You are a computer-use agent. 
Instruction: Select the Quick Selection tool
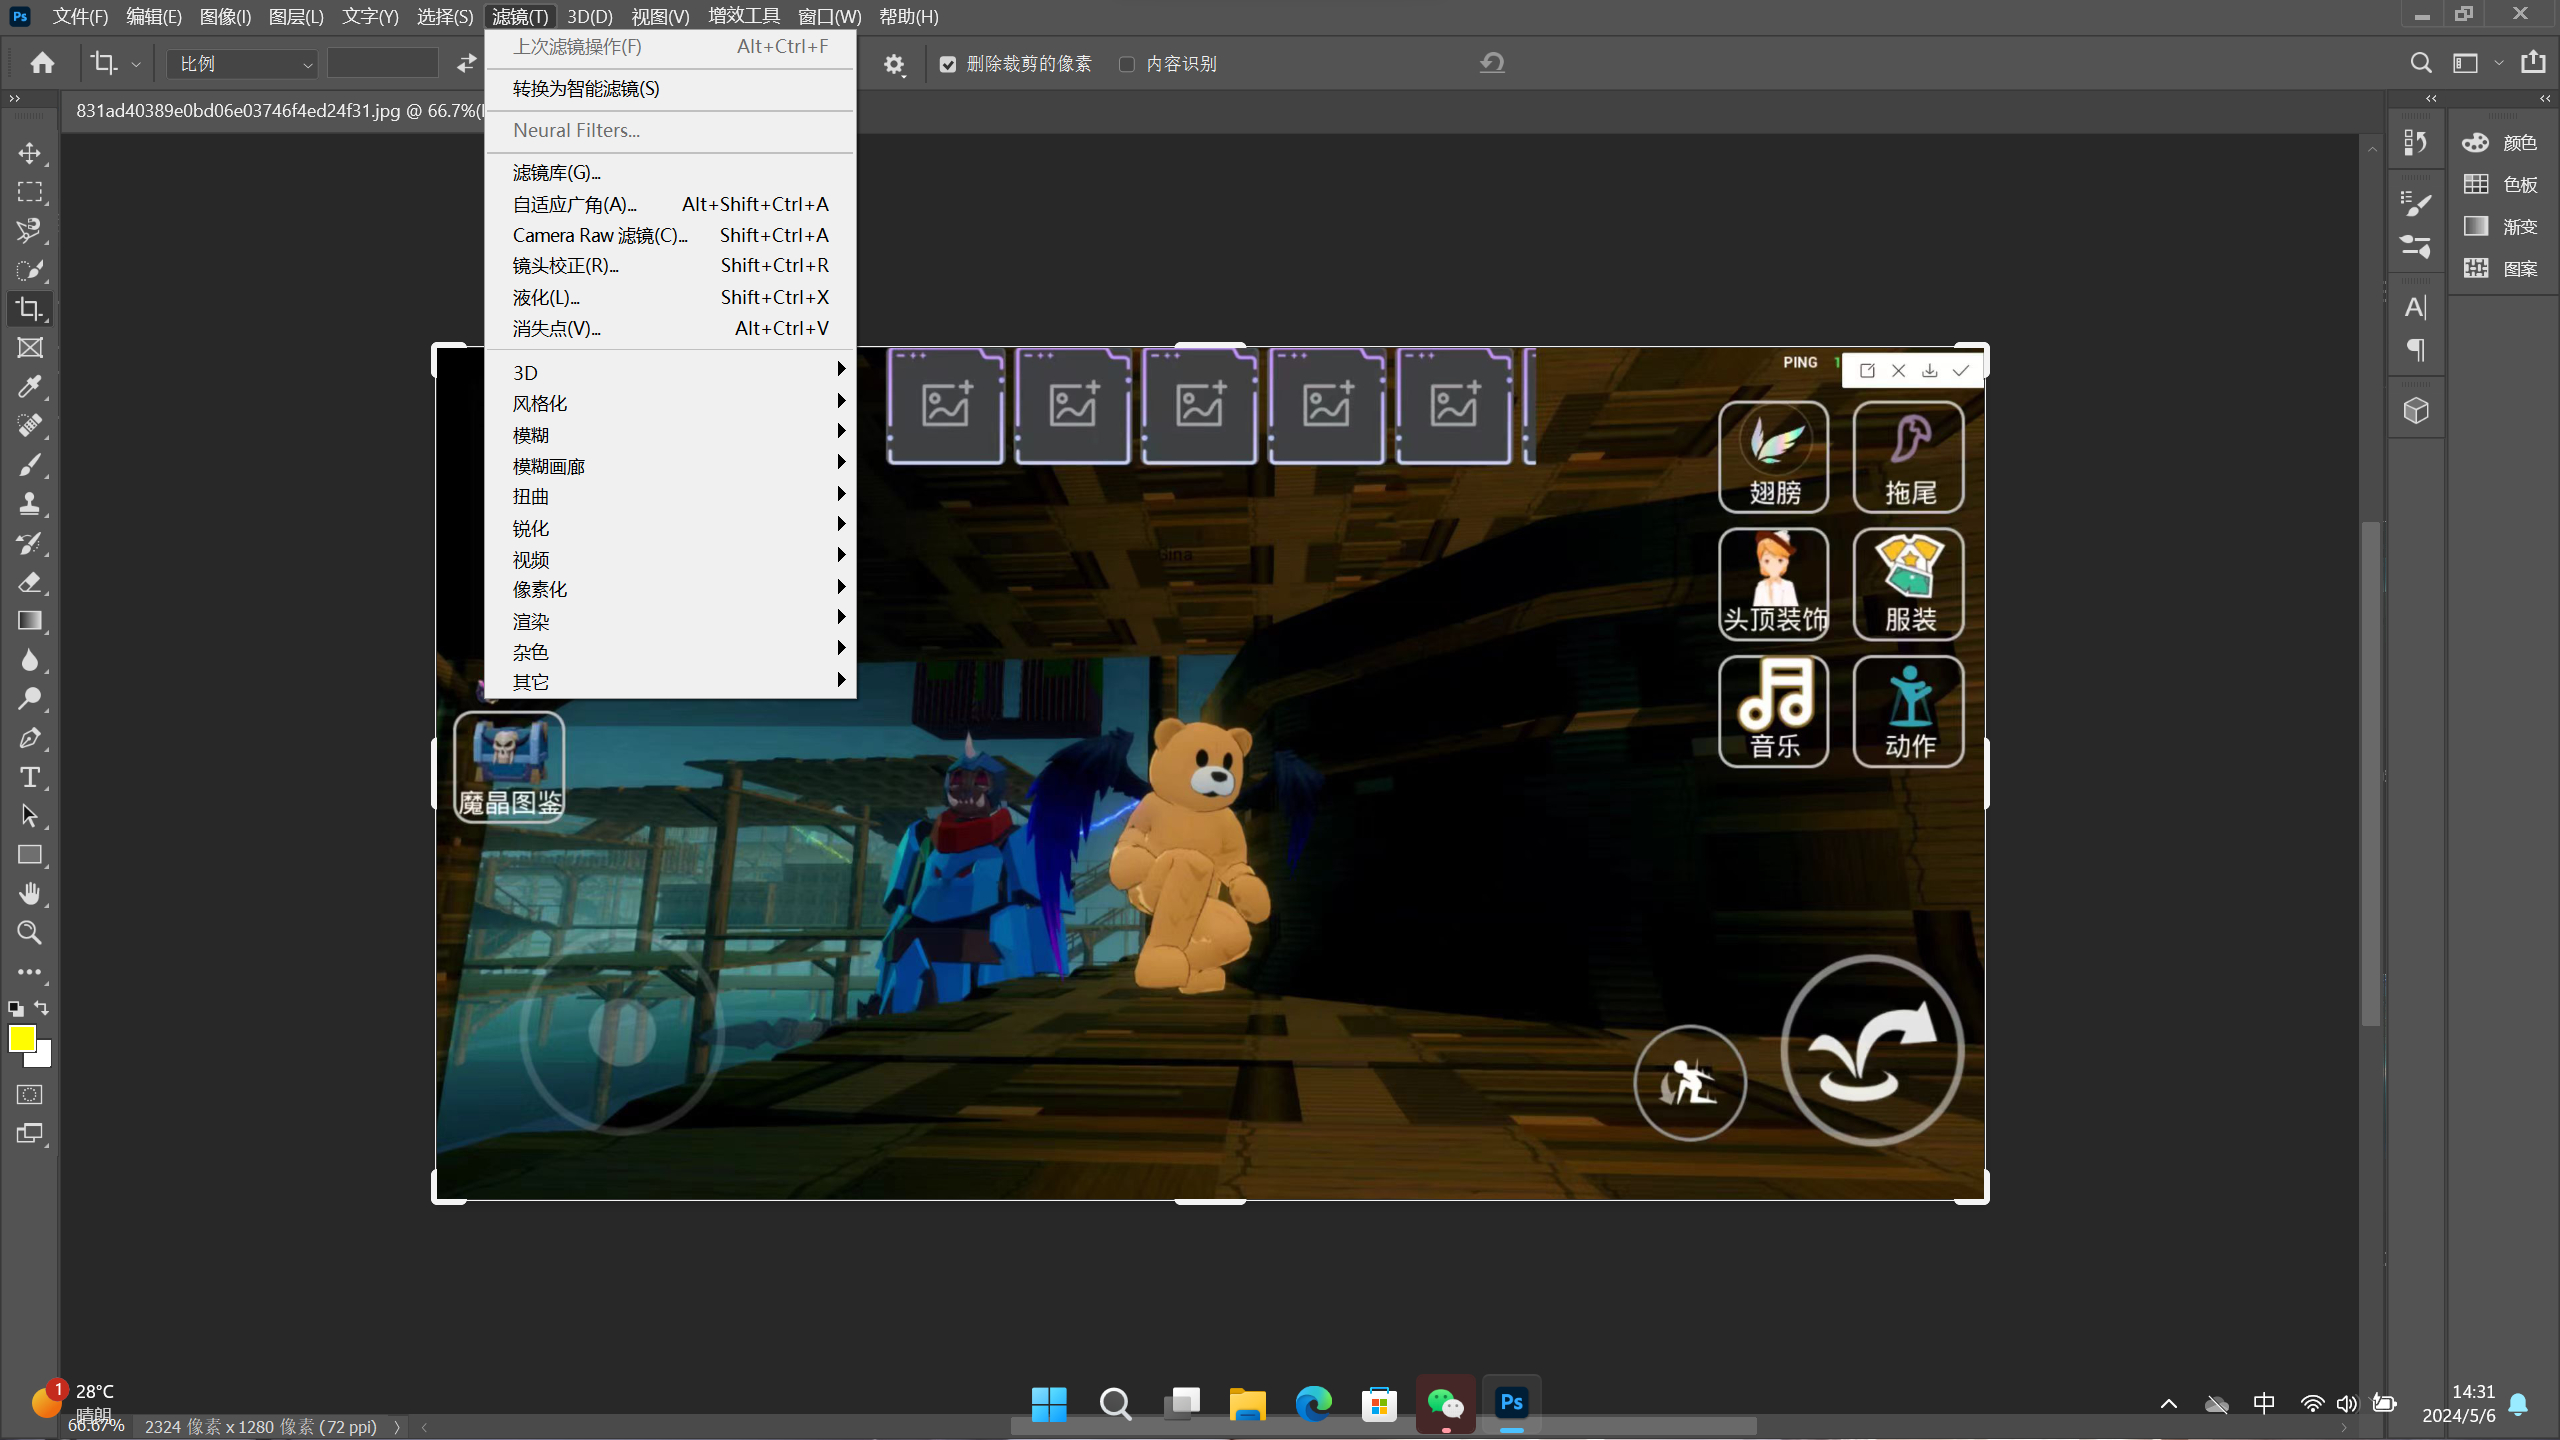click(30, 270)
